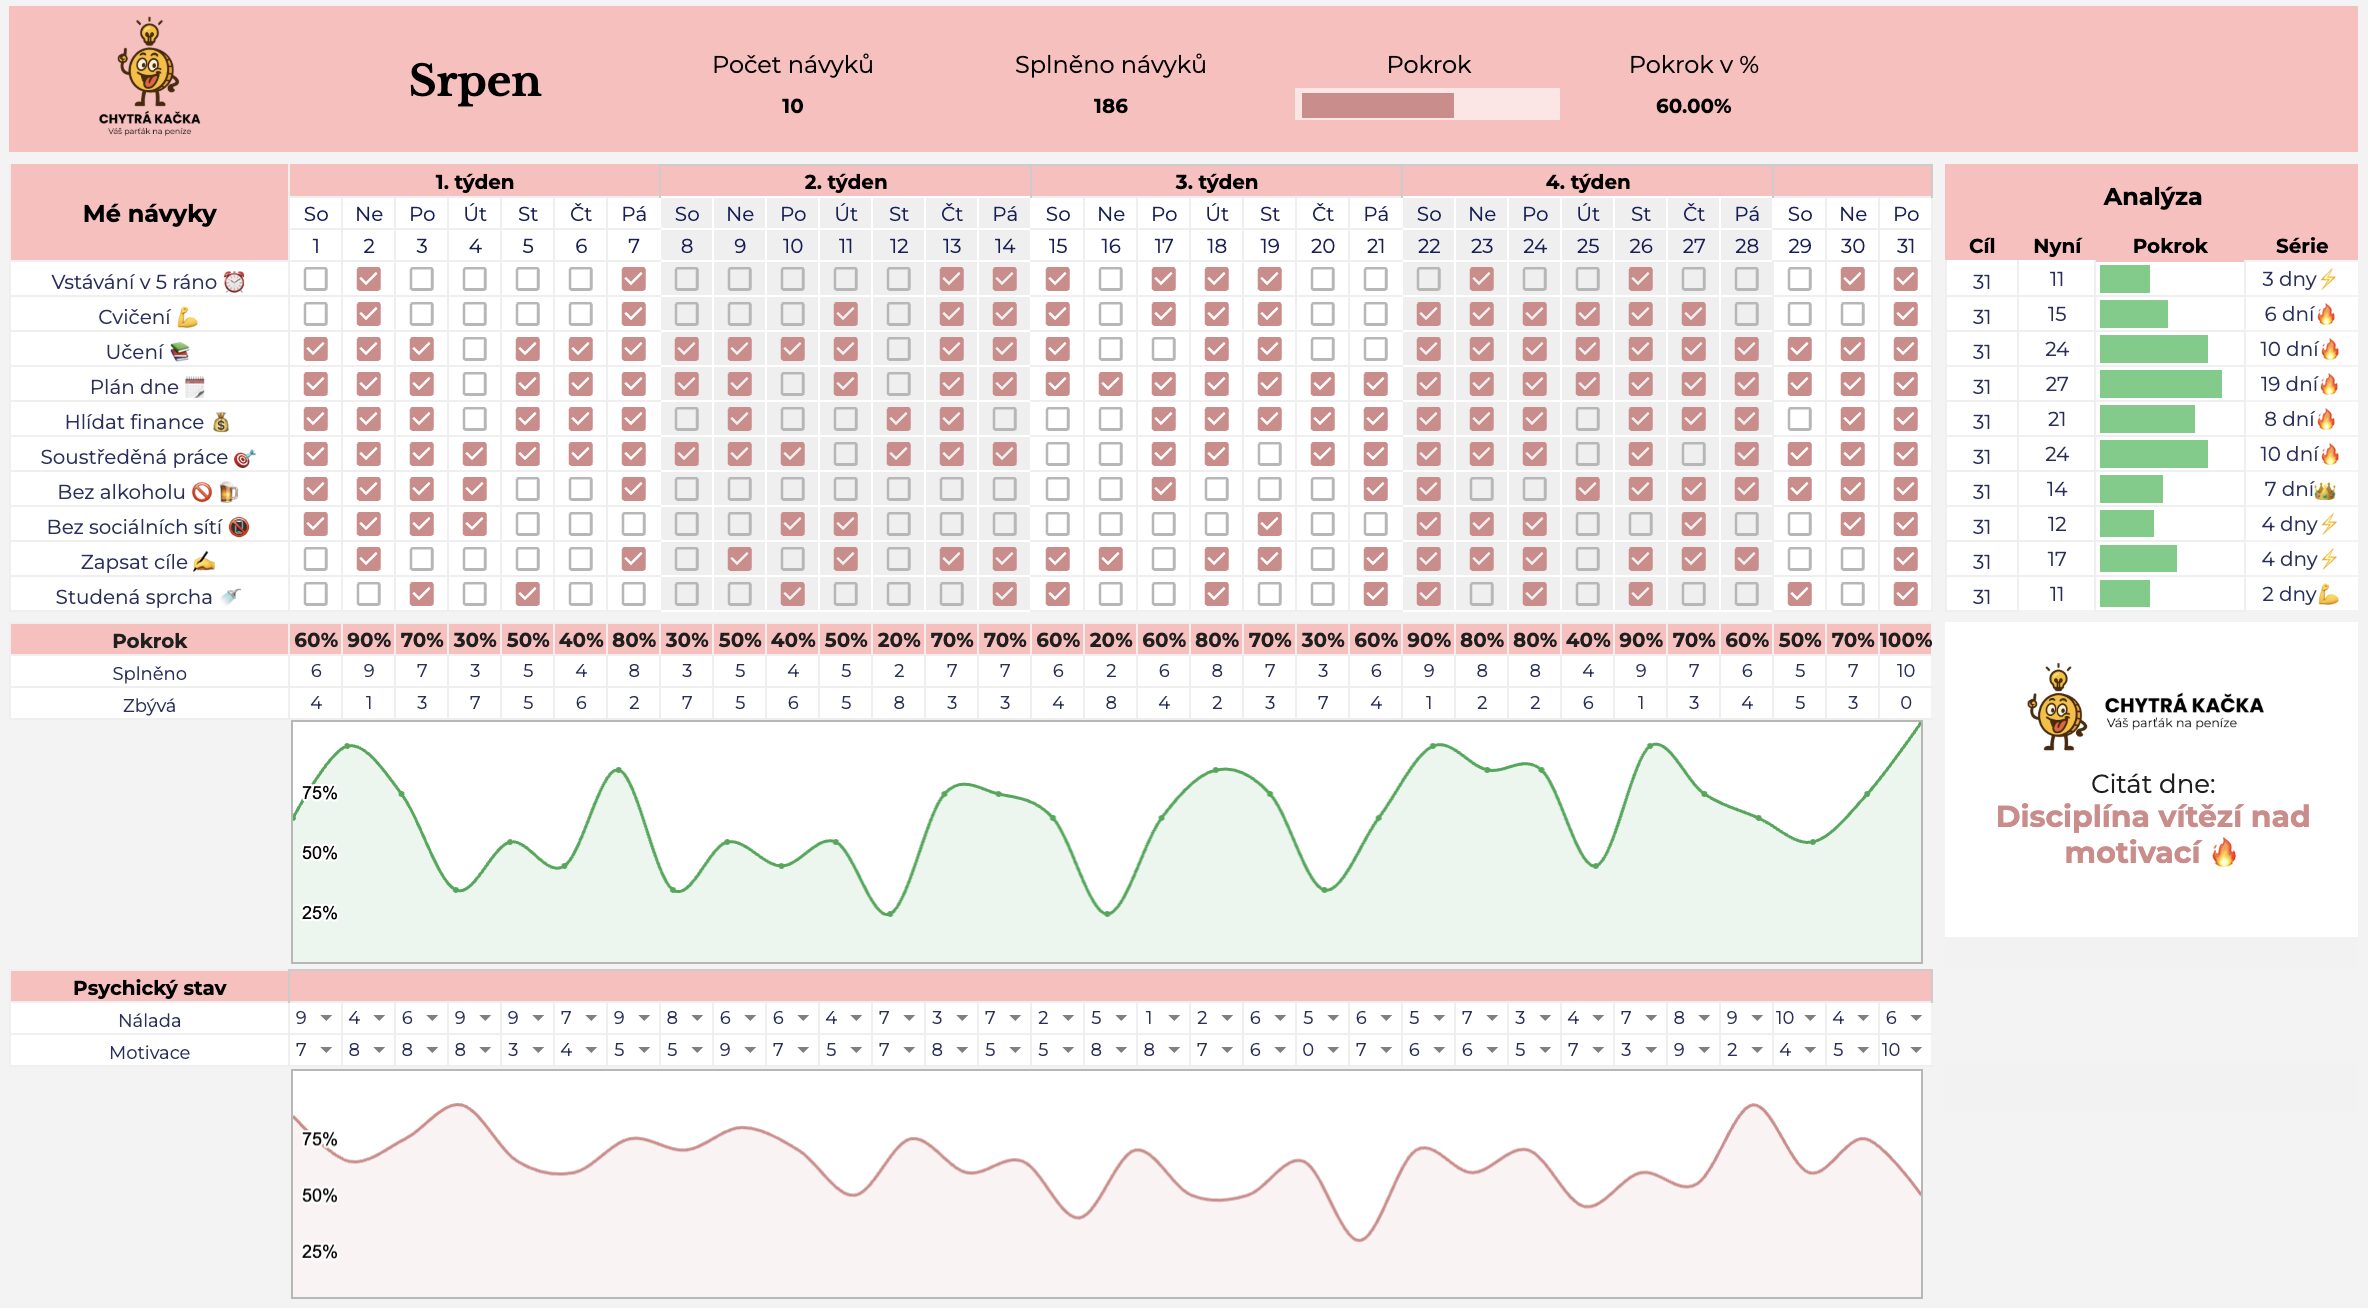Uncheck Plán dne for day 31
Screen dimensions: 2368x1308
[1906, 384]
